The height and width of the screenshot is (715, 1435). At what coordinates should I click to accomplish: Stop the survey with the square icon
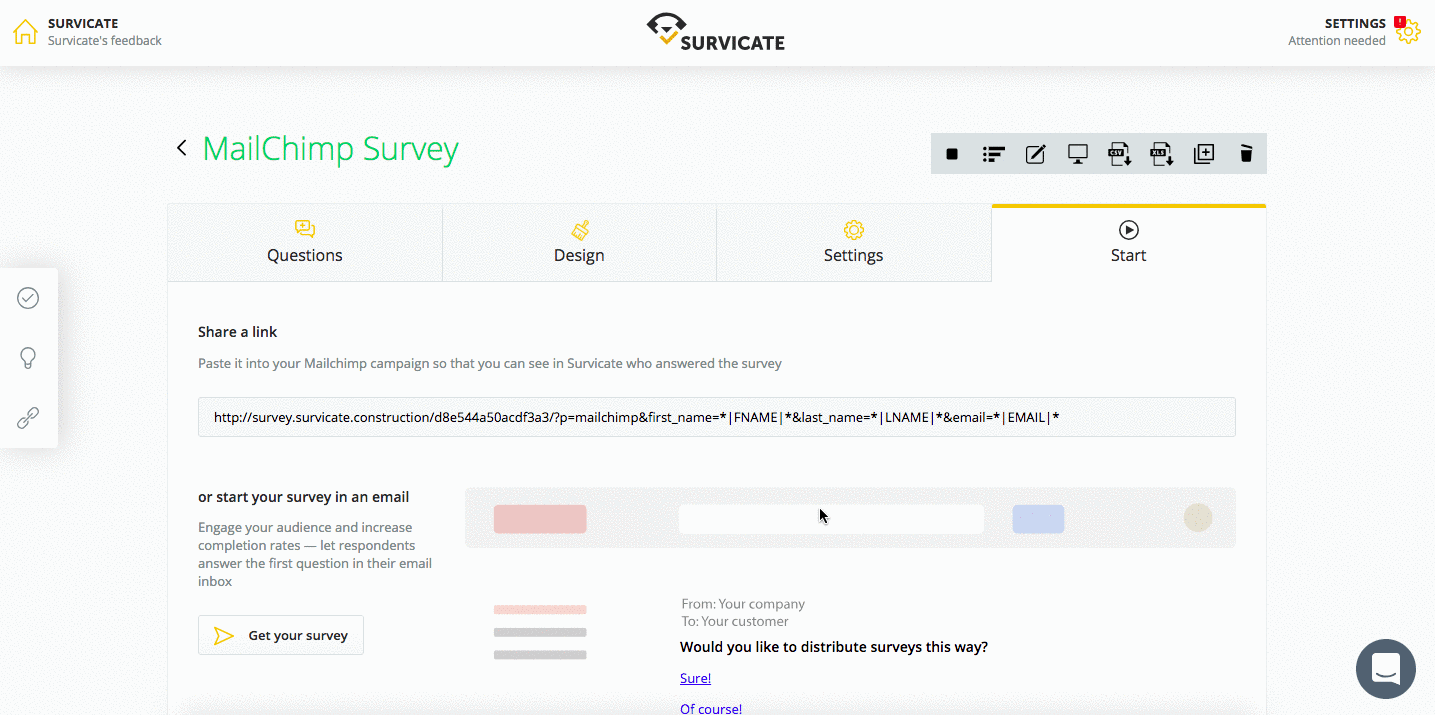click(x=952, y=154)
